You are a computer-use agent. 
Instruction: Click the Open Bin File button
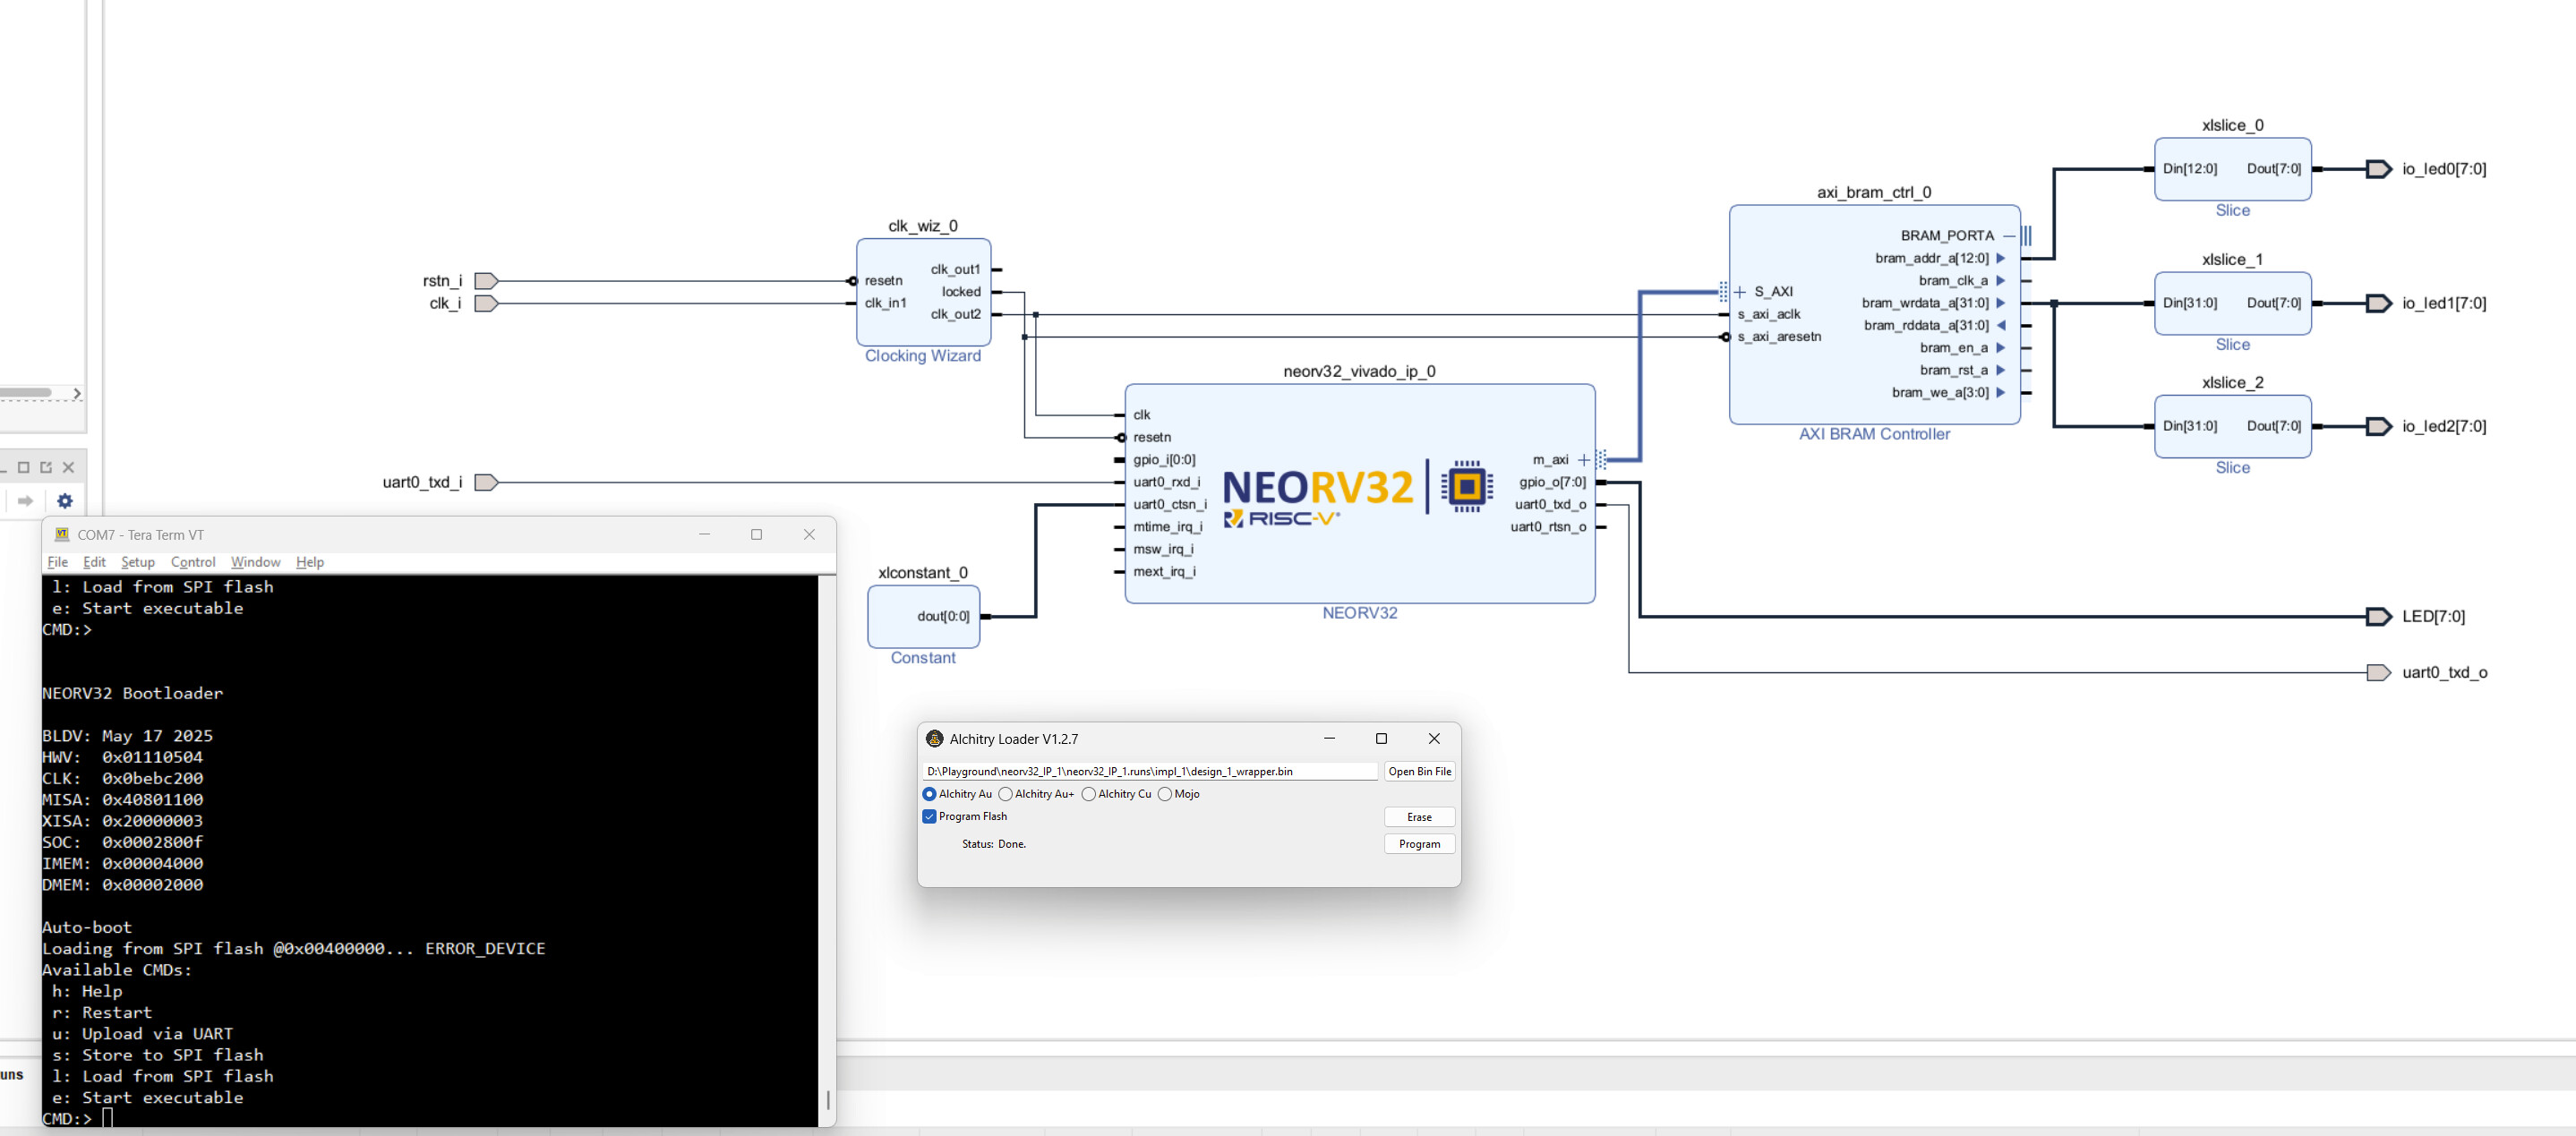click(1419, 772)
